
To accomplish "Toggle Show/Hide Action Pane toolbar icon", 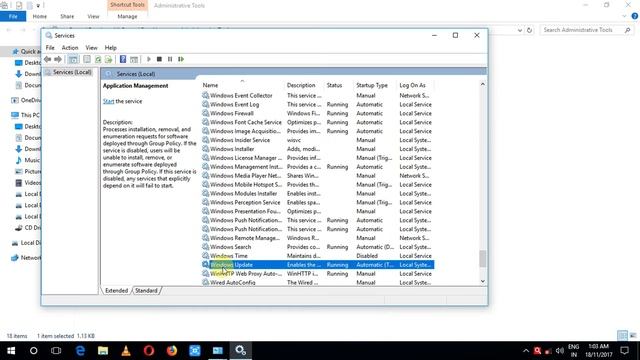I will click(x=134, y=59).
